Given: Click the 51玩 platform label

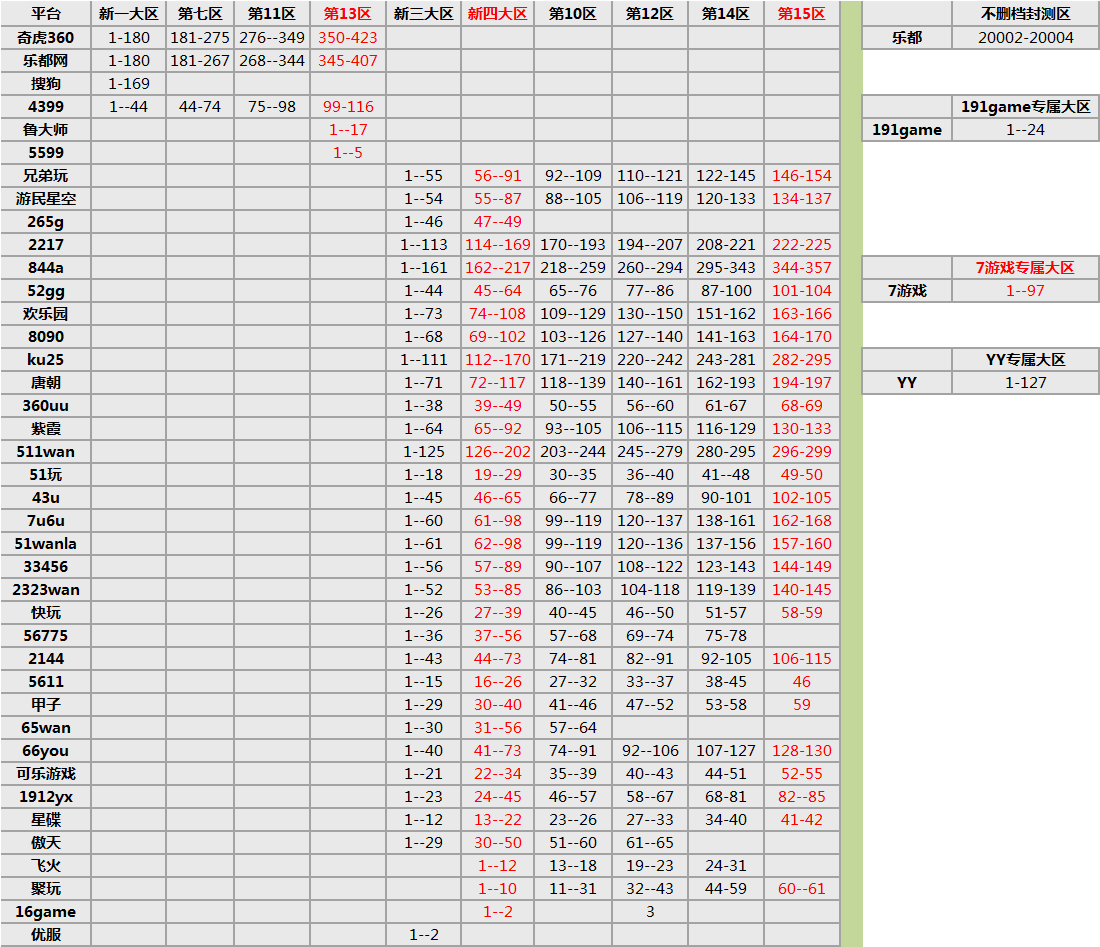Looking at the screenshot, I should (46, 475).
